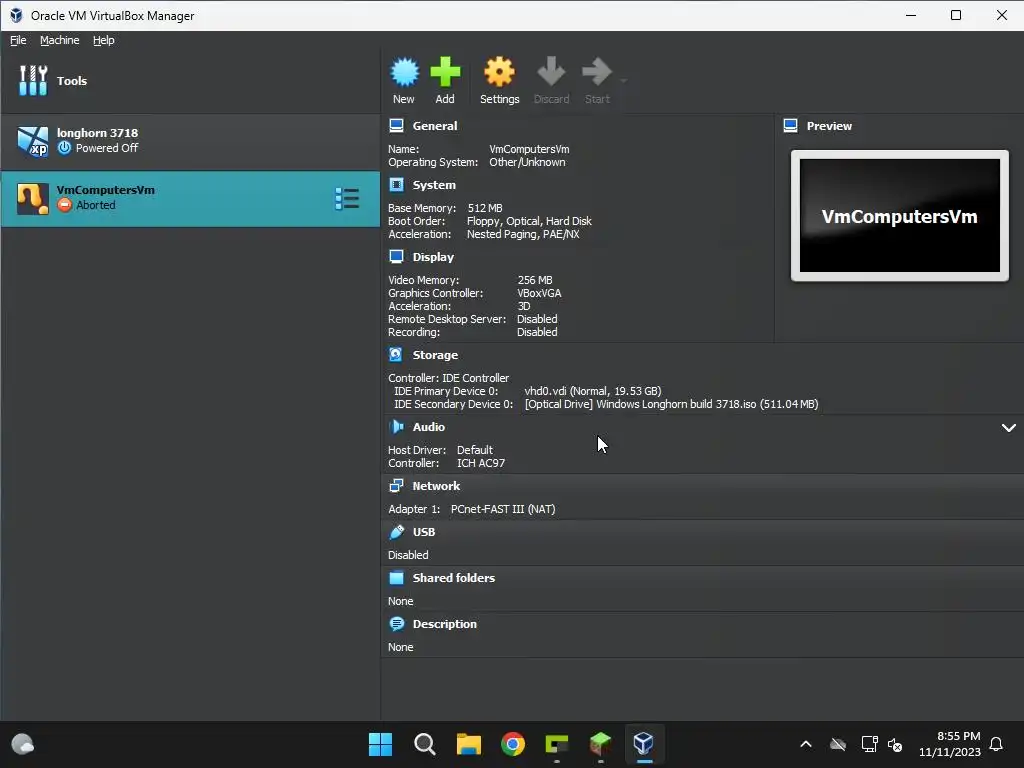
Task: Click the USB section header link
Action: (424, 532)
